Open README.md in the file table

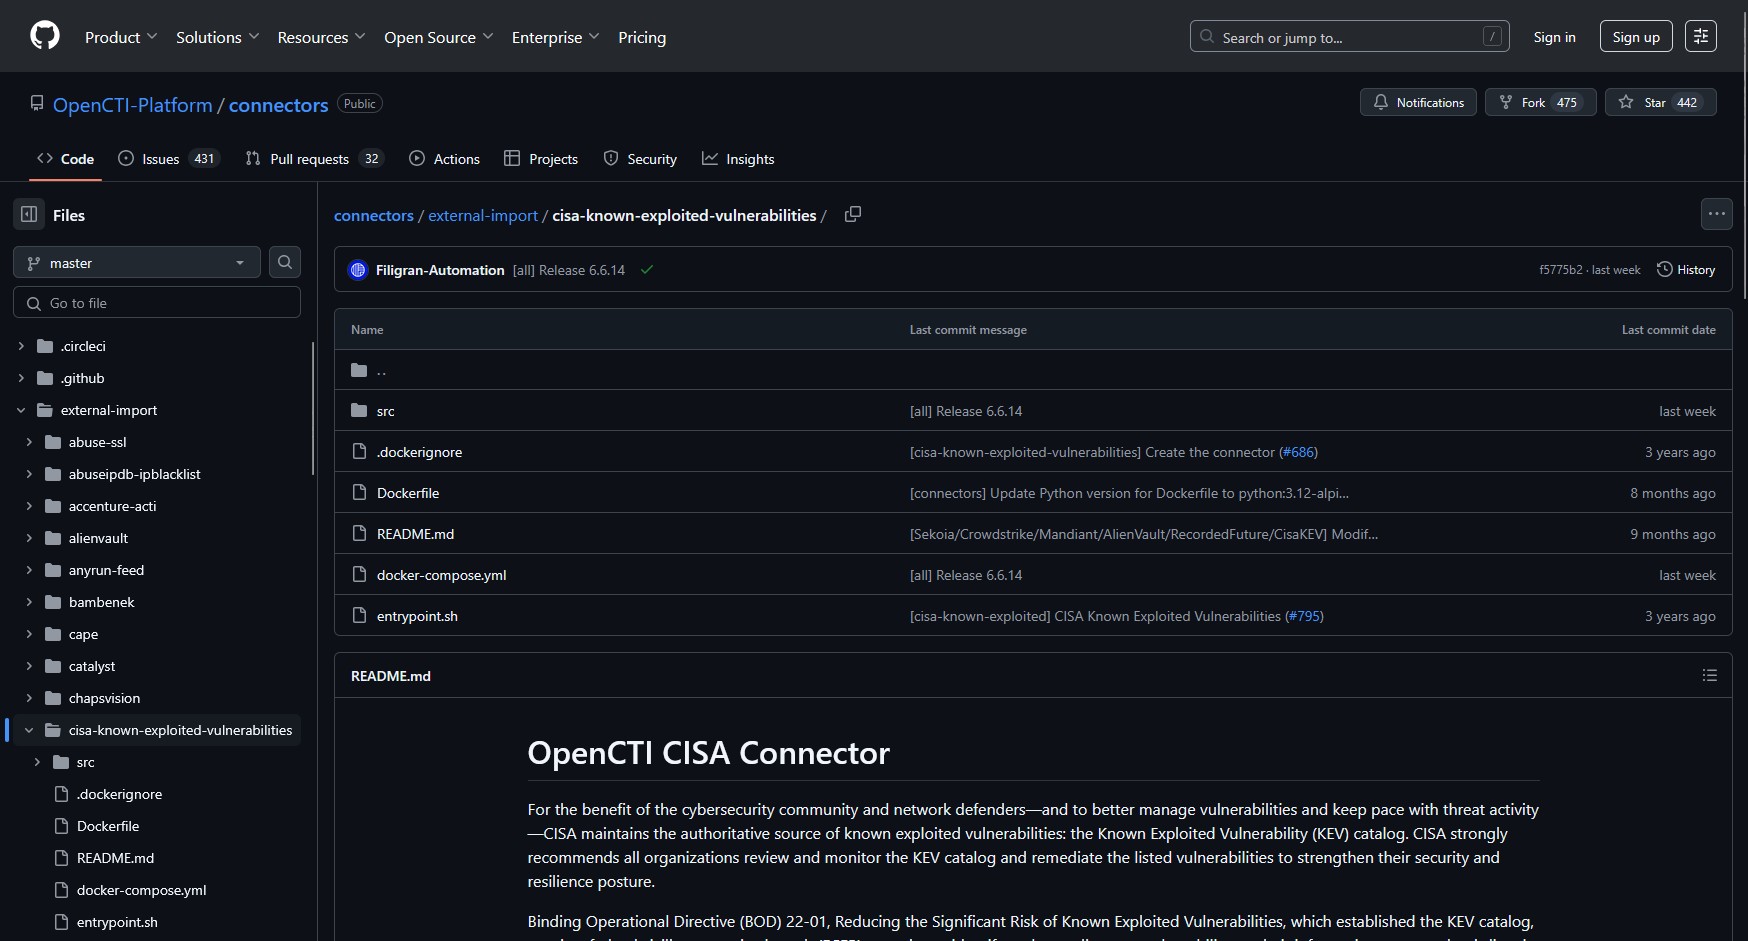tap(415, 534)
